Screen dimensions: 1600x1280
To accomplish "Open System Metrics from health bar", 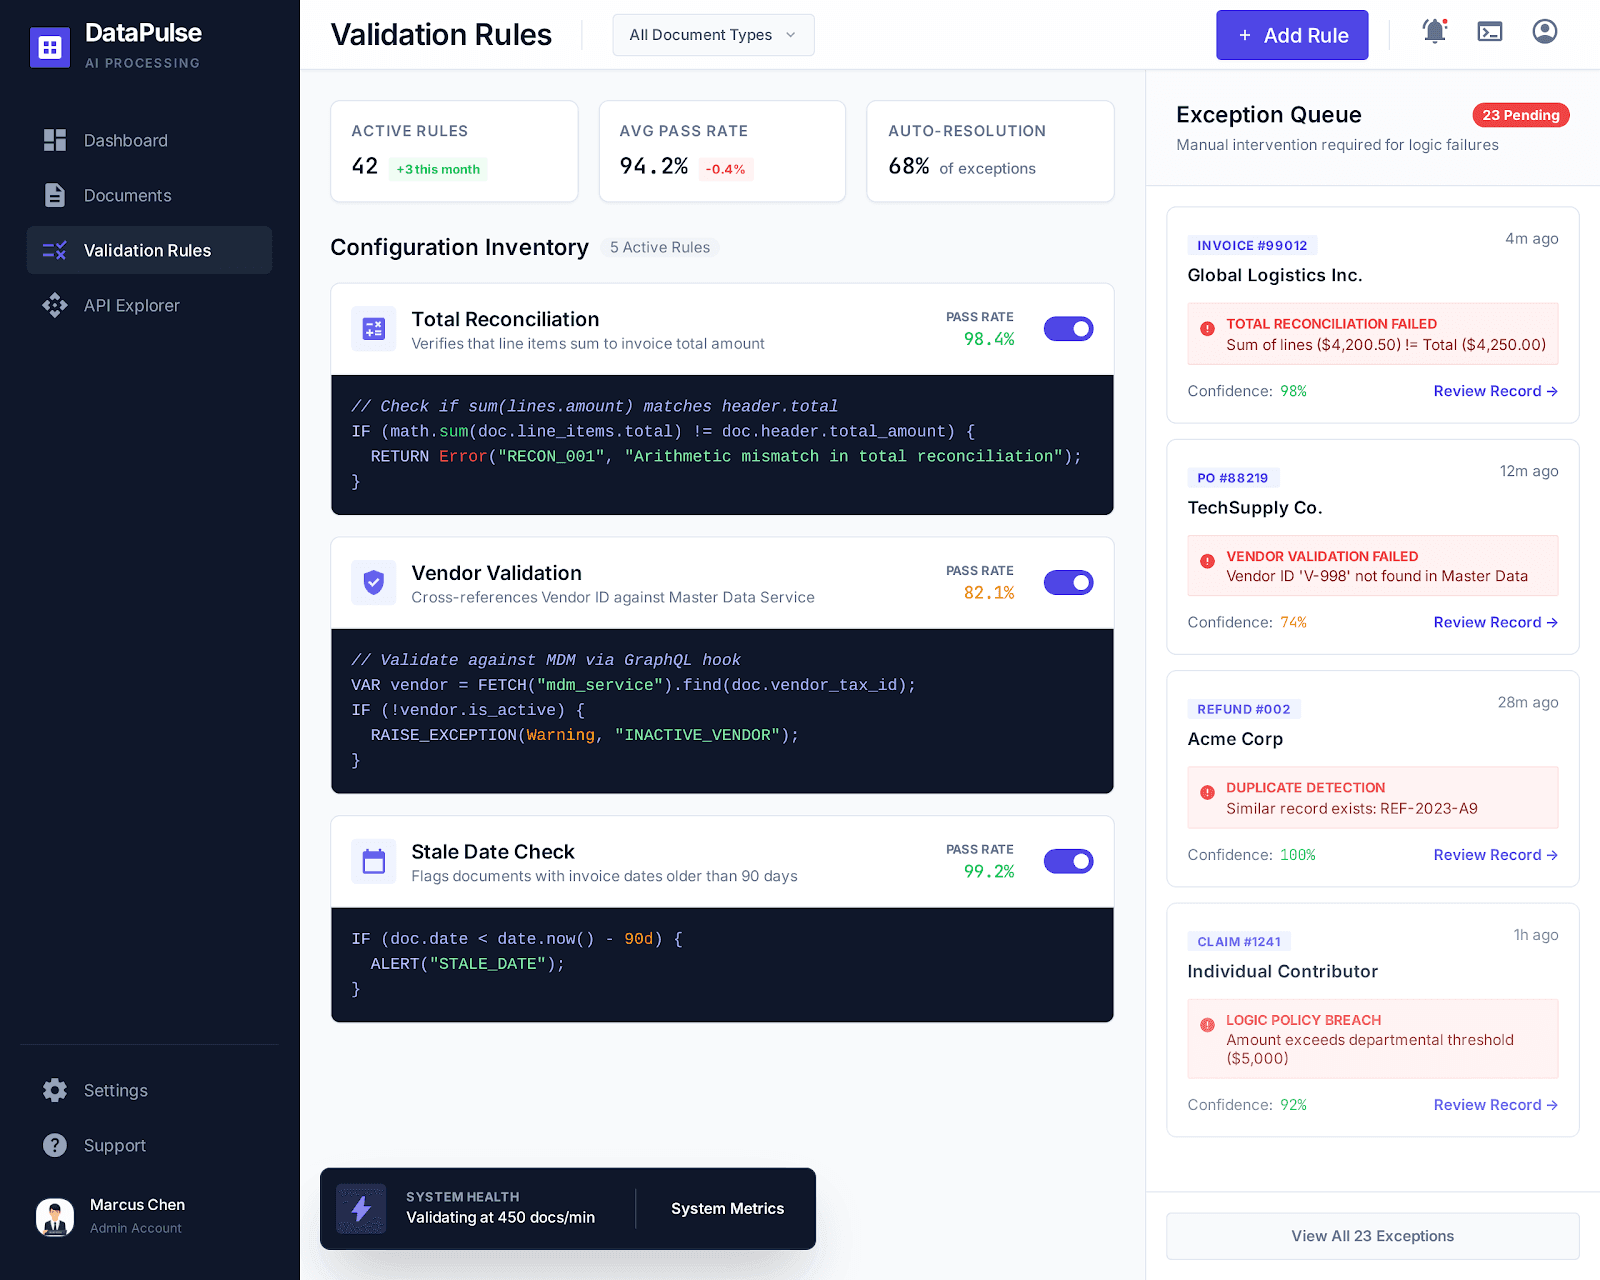I will [727, 1209].
